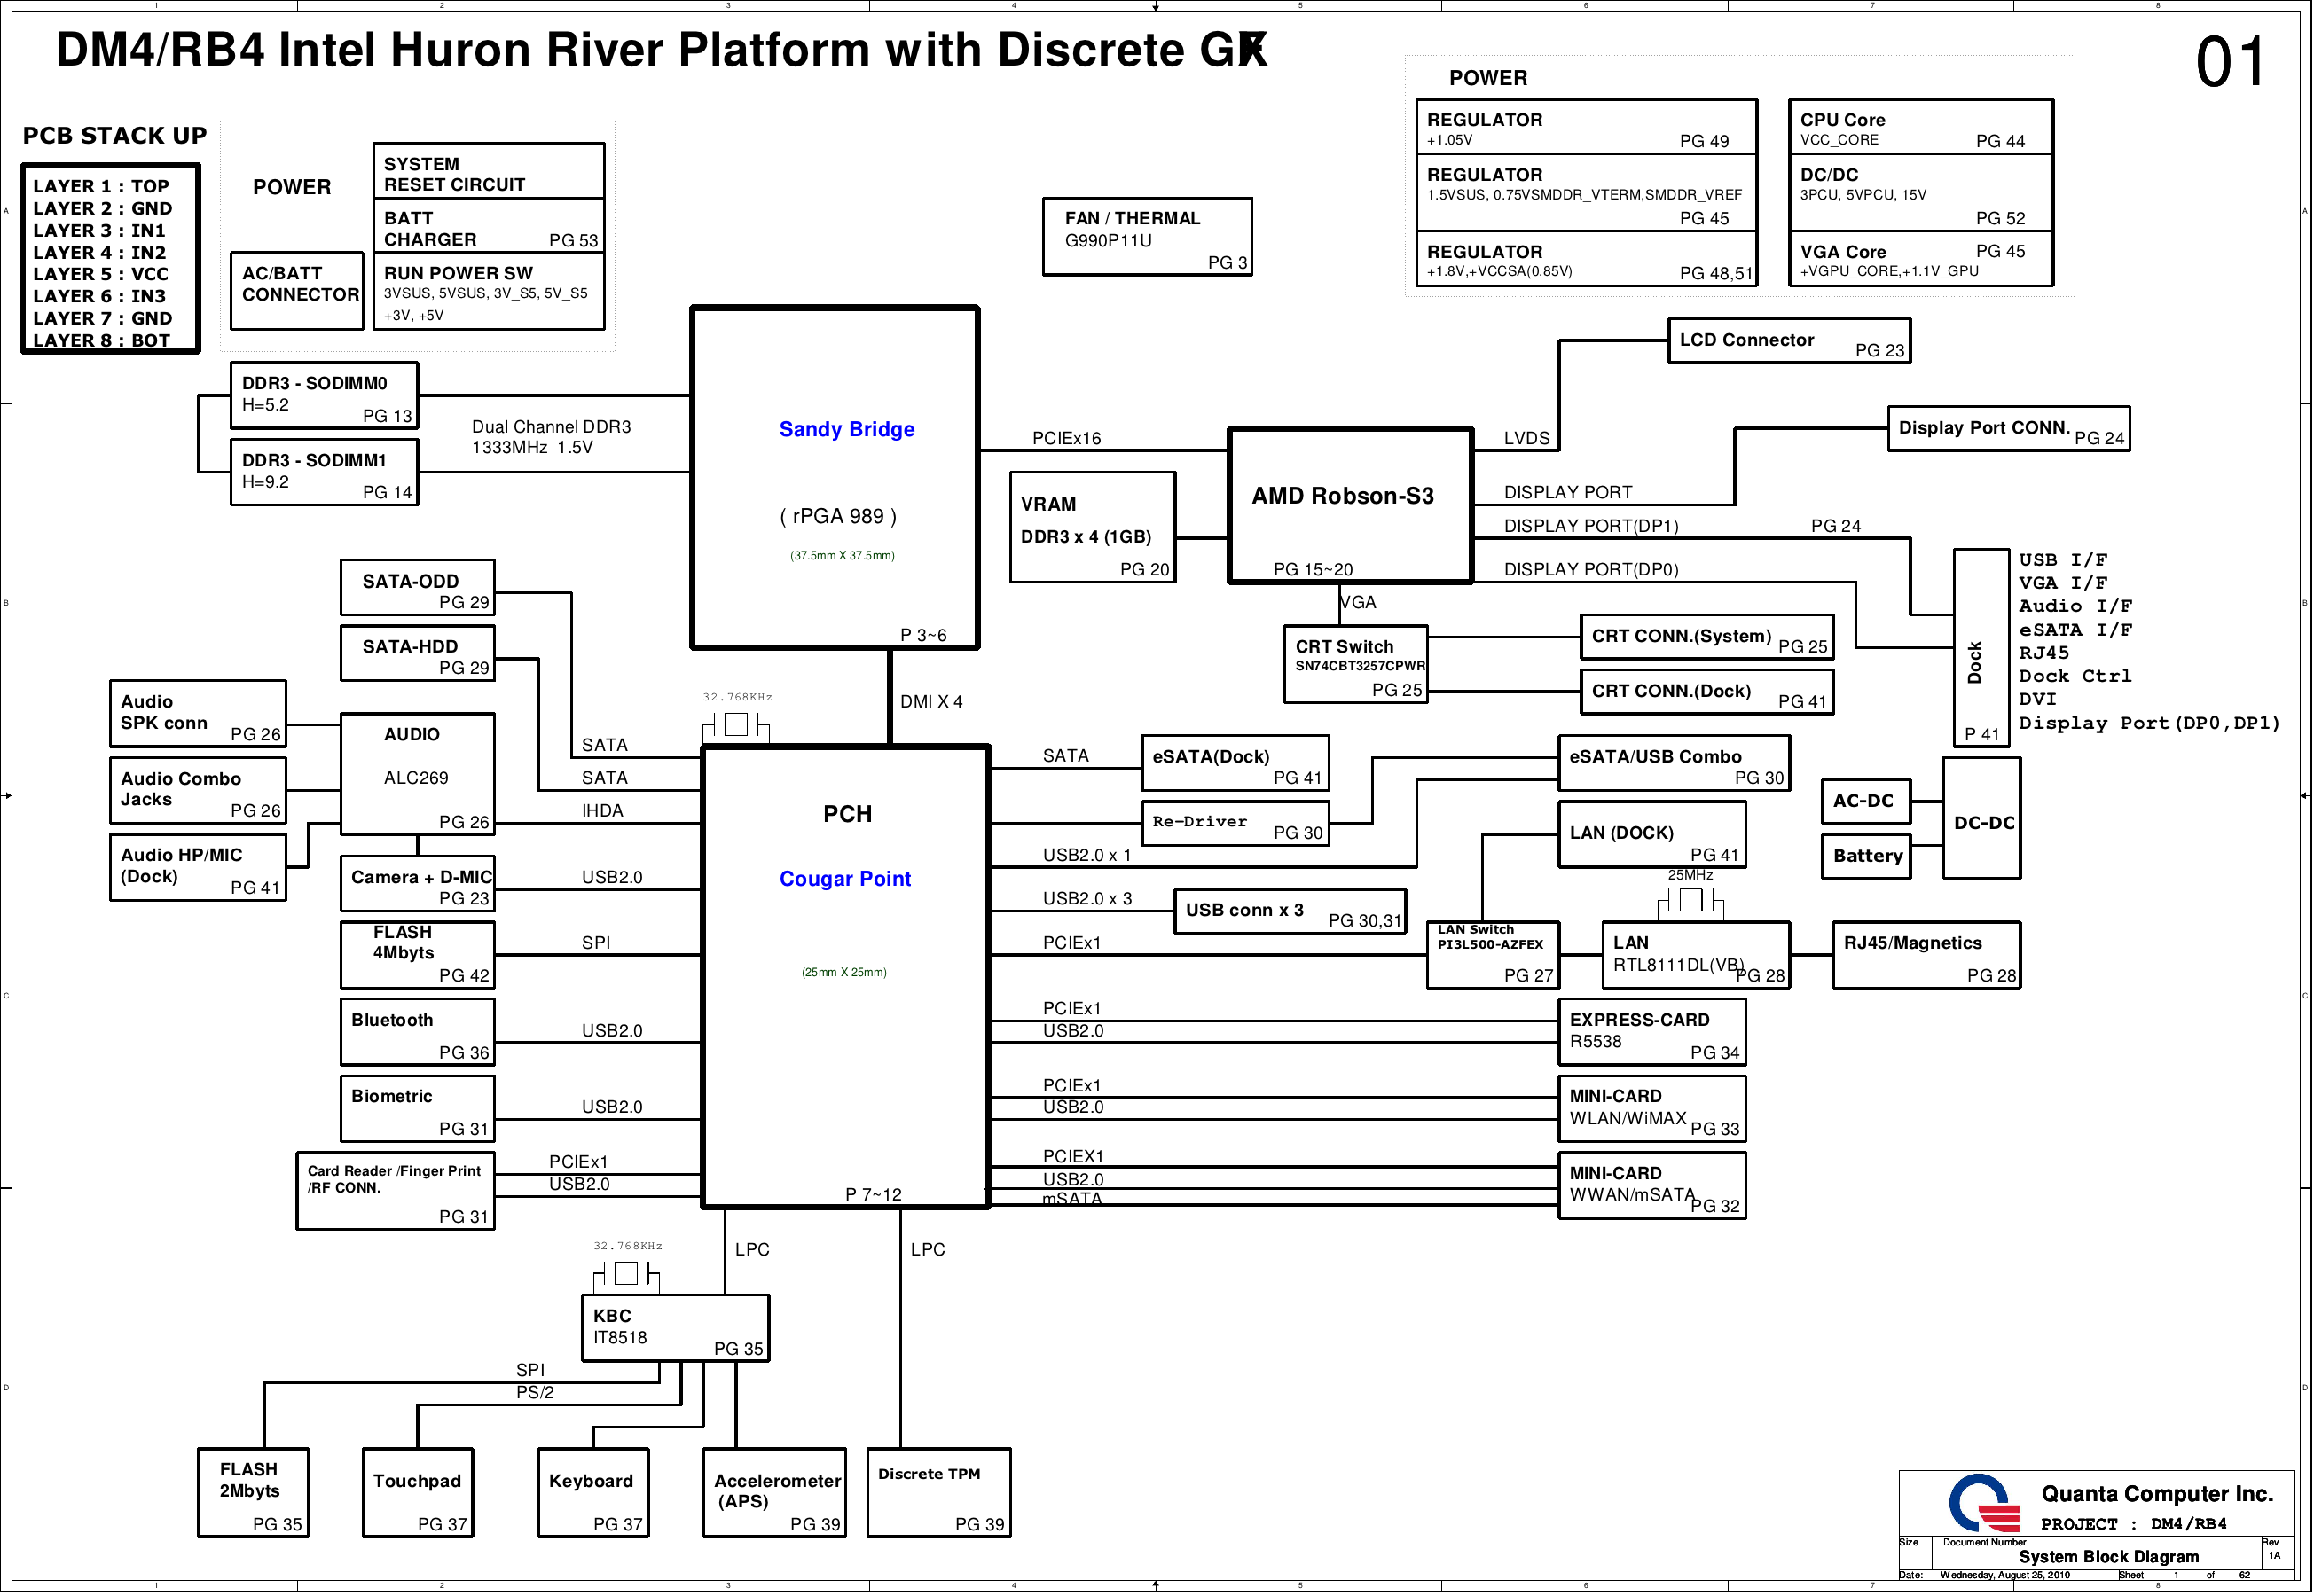2314x1596 pixels.
Task: Click the Biometric block
Action: pyautogui.click(x=417, y=1109)
